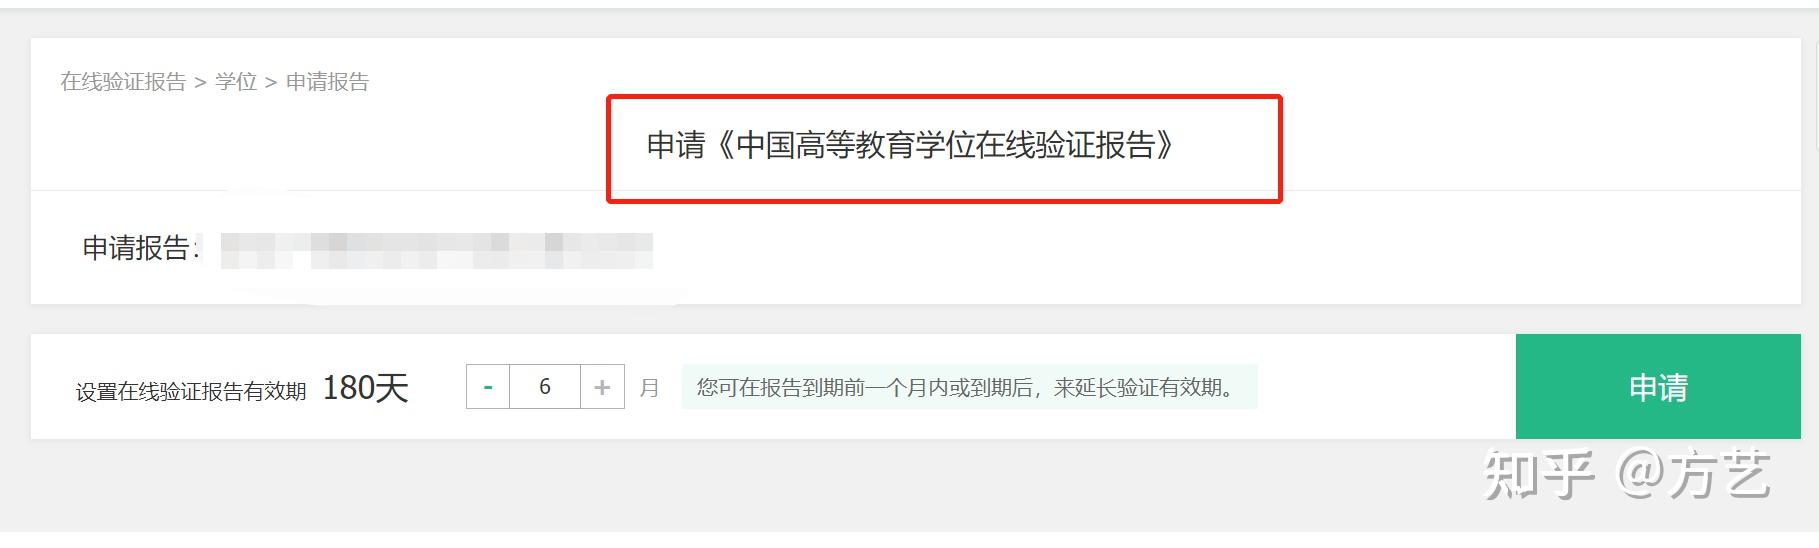The image size is (1819, 548).
Task: Click the green 申请 button
Action: click(1658, 387)
